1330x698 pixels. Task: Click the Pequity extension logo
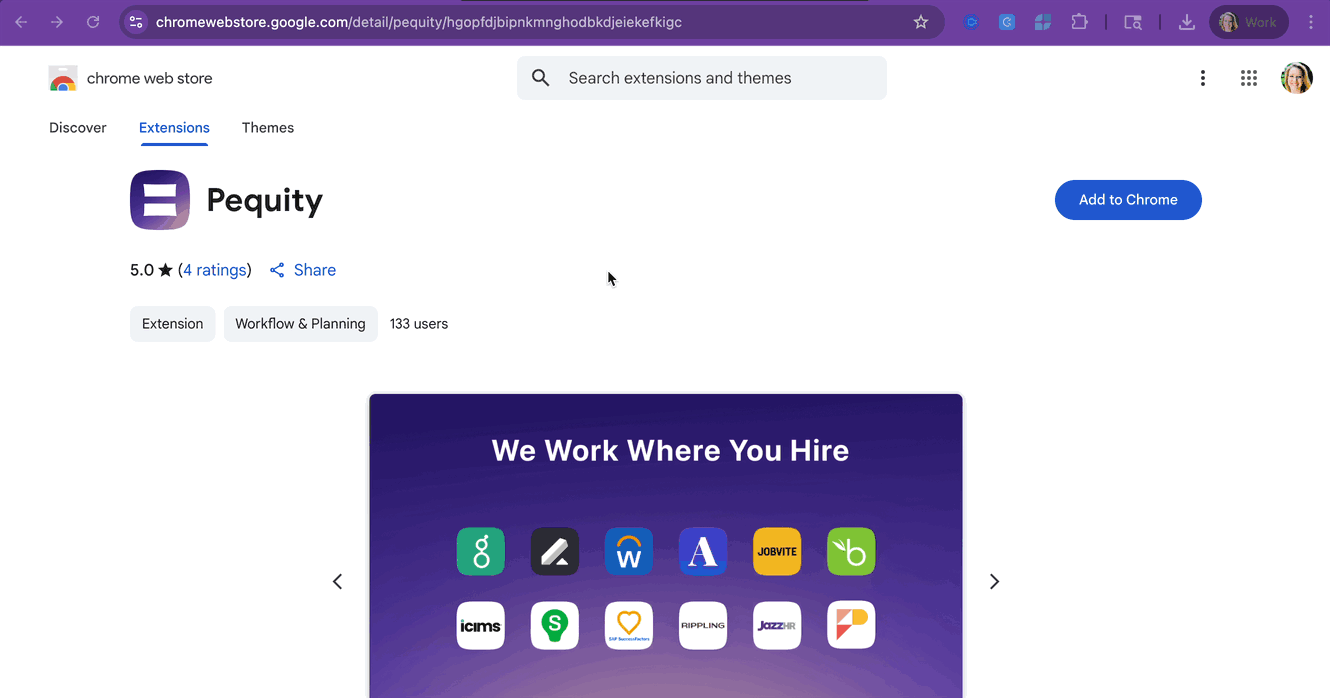click(160, 200)
